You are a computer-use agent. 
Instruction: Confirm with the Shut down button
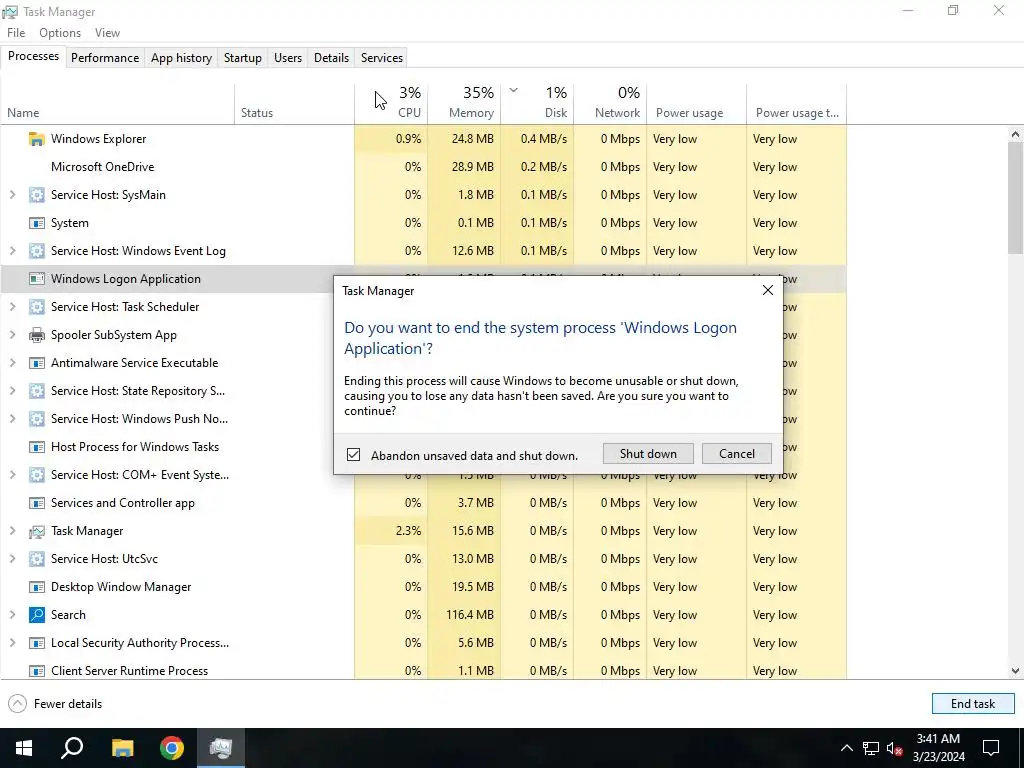click(x=648, y=454)
